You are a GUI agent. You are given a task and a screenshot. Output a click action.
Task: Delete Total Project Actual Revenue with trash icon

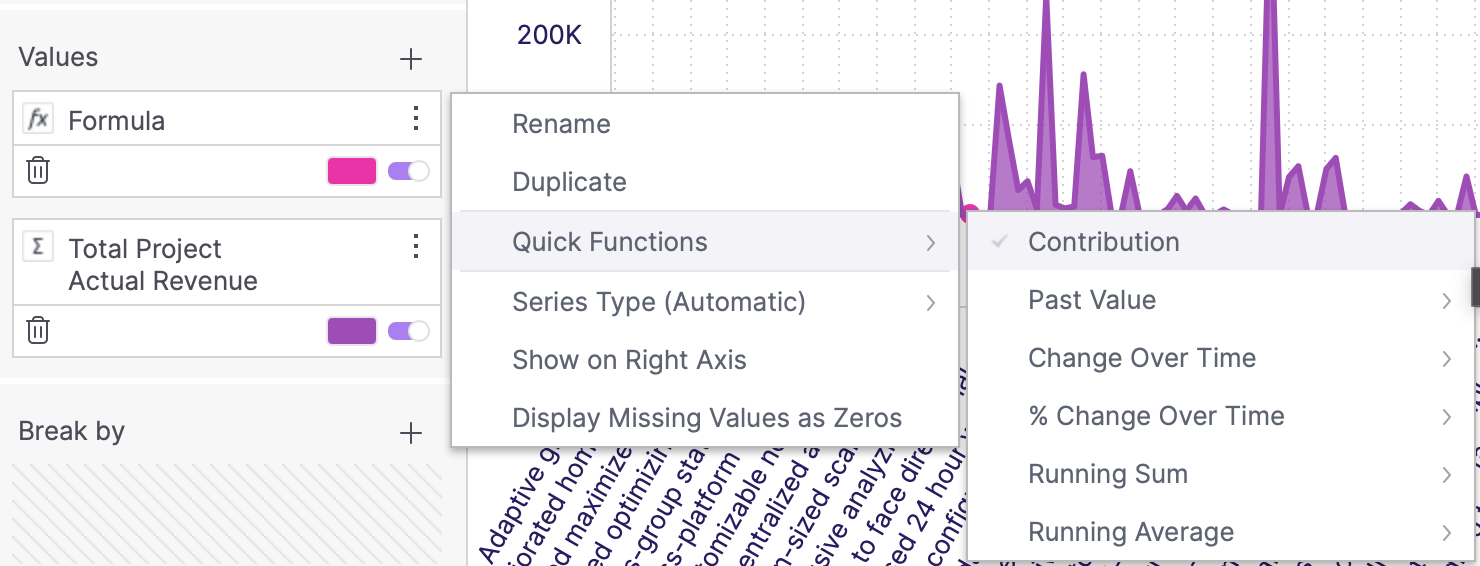point(38,330)
